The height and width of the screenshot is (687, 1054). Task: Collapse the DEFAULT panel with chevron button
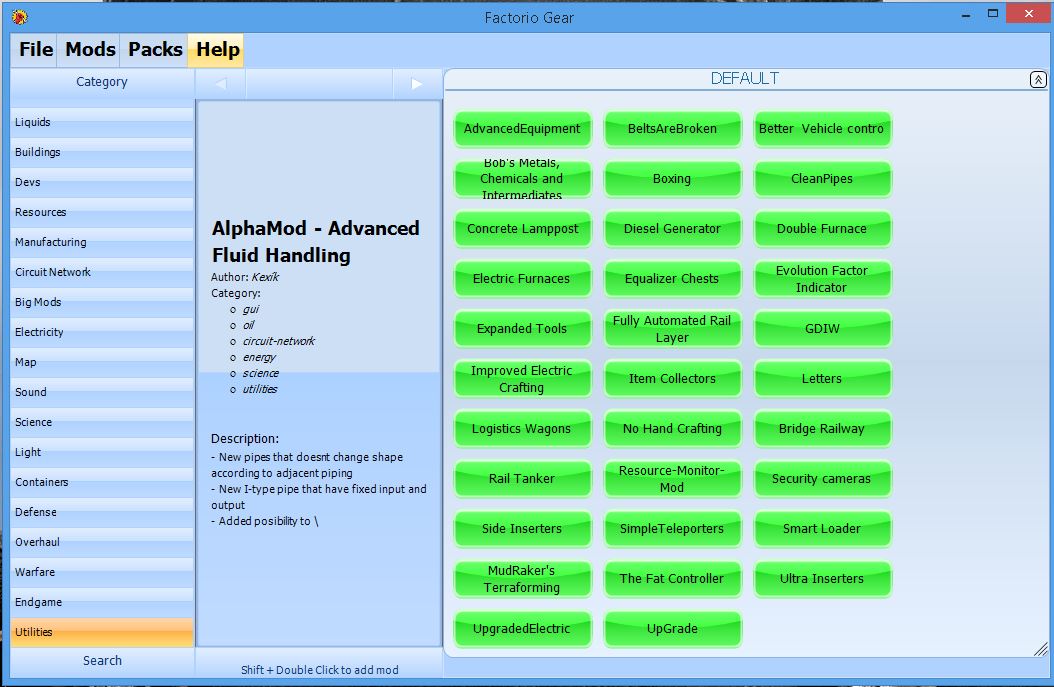[1037, 80]
